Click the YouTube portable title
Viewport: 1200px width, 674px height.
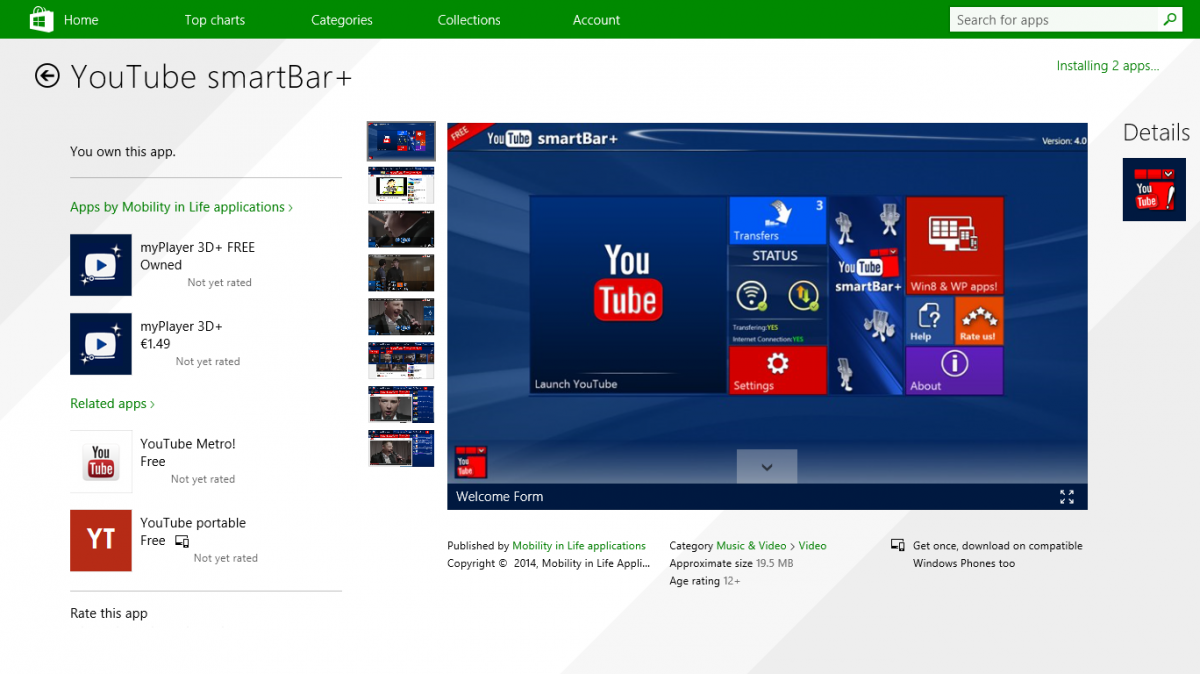[x=193, y=523]
